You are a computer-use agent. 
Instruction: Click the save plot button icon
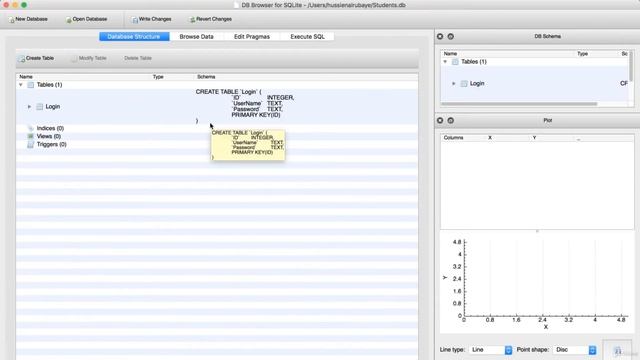coord(617,351)
